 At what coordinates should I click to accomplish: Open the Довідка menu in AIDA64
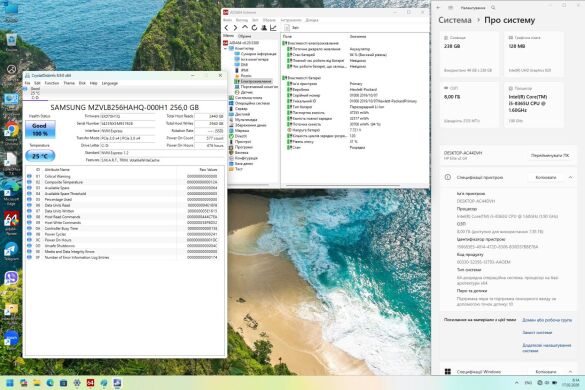tap(312, 20)
